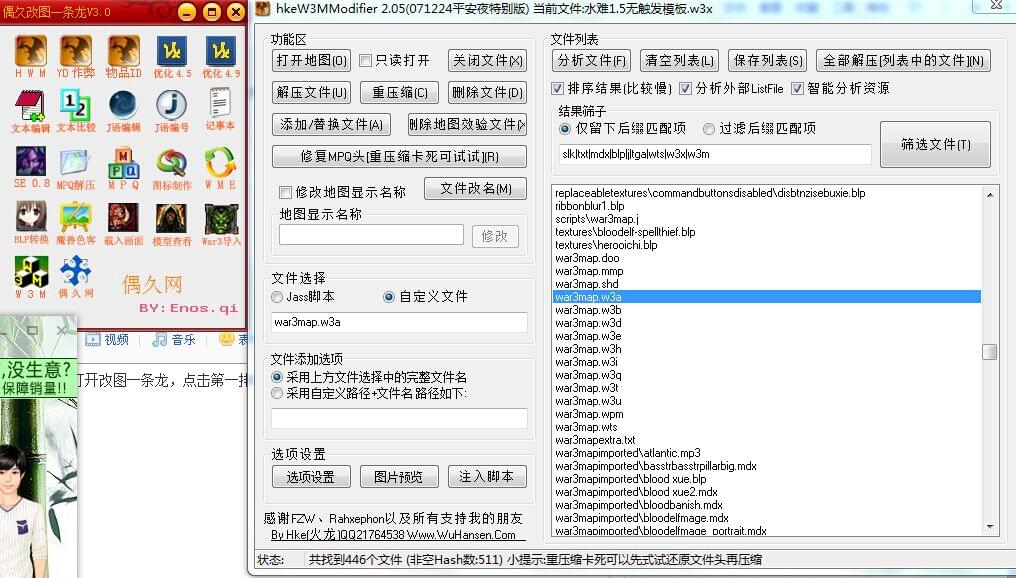Open the 载入画面 loading screen tool
This screenshot has height=578, width=1016.
pyautogui.click(x=124, y=218)
